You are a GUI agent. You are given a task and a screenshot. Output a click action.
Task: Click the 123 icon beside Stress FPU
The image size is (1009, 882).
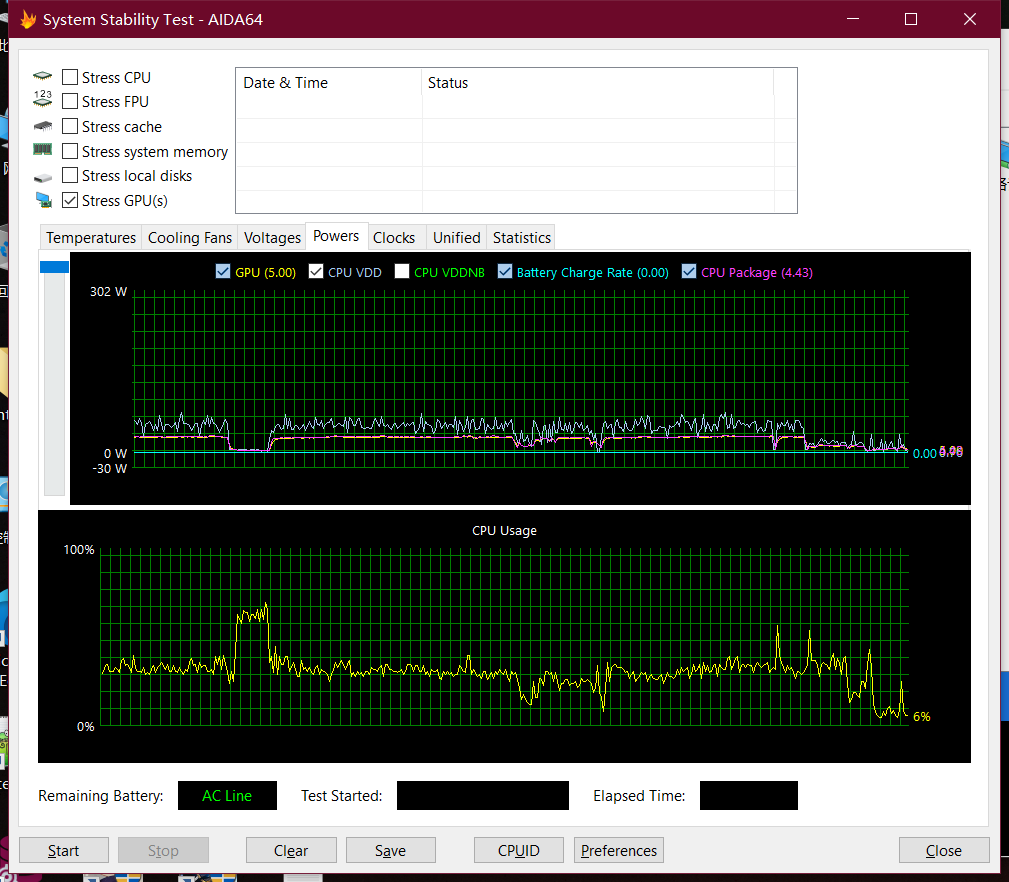(42, 98)
